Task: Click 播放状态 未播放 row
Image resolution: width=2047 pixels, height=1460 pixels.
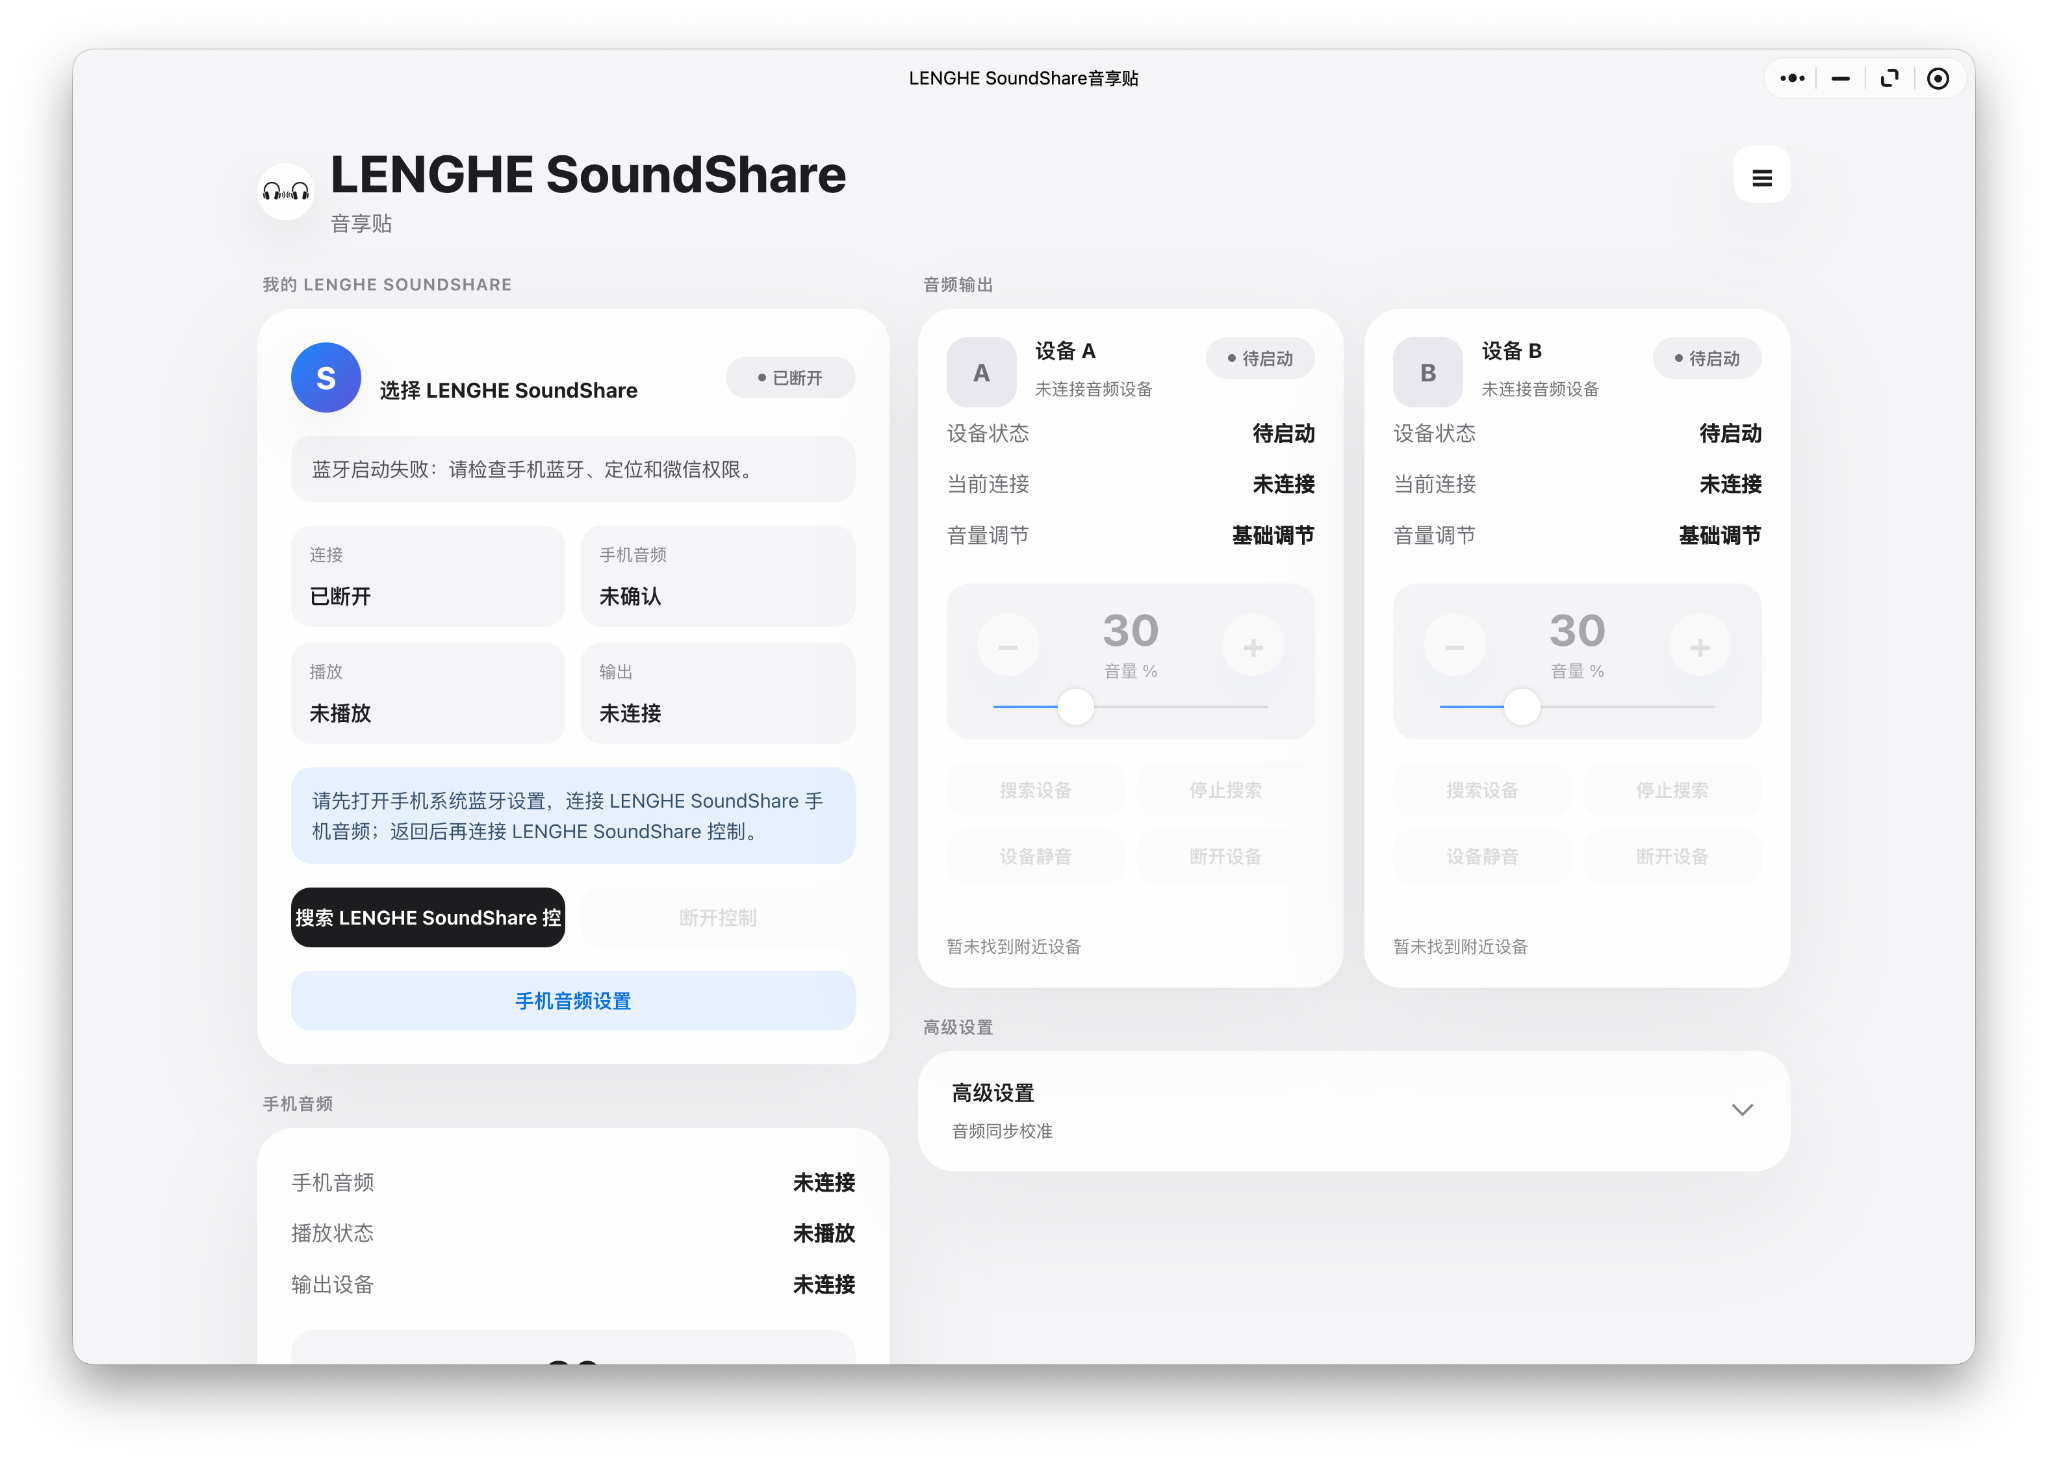Action: click(x=573, y=1233)
